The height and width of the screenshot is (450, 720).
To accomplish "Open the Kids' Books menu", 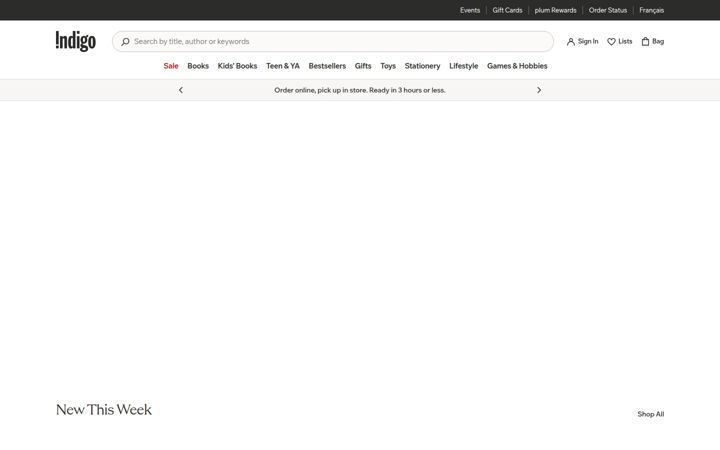I will 237,66.
